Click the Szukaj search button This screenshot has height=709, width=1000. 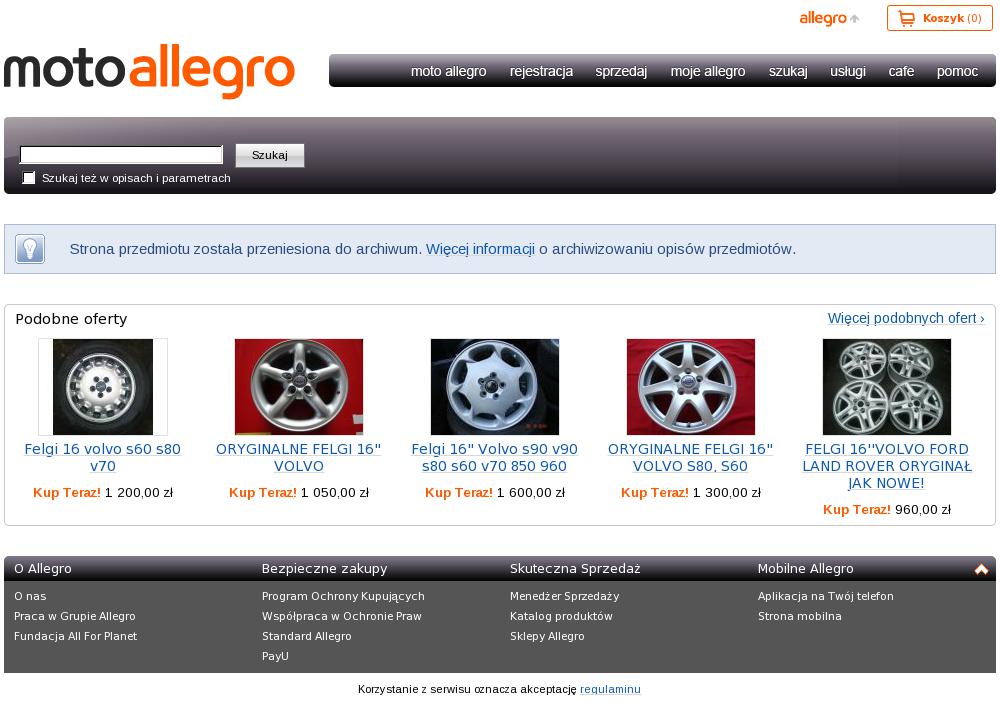click(270, 155)
